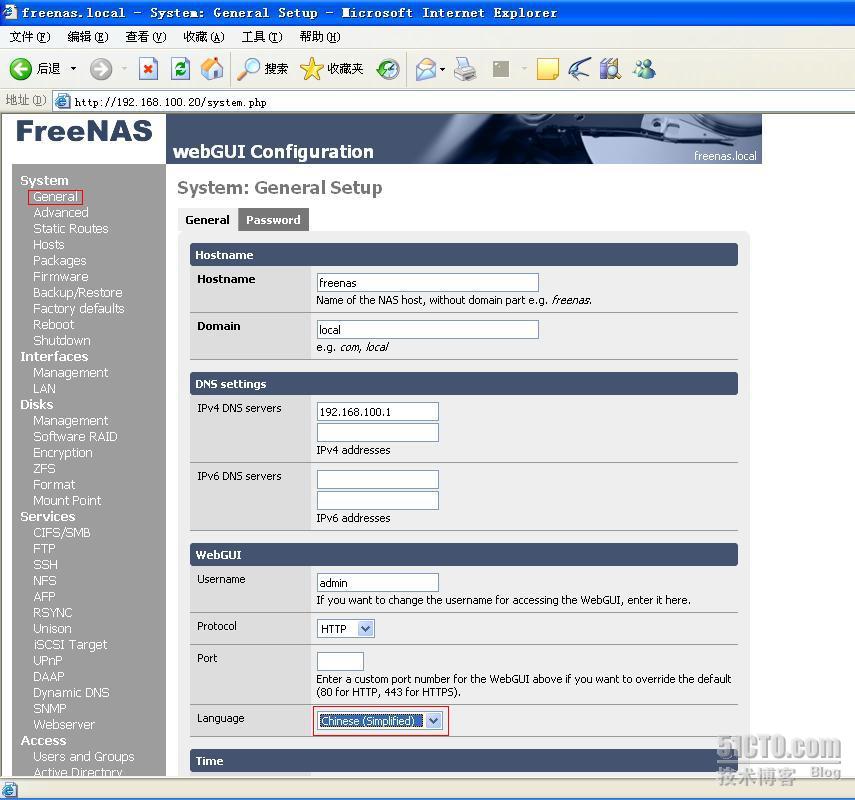The image size is (855, 800).
Task: Open the 工具(T) Tools menu
Action: tap(262, 37)
